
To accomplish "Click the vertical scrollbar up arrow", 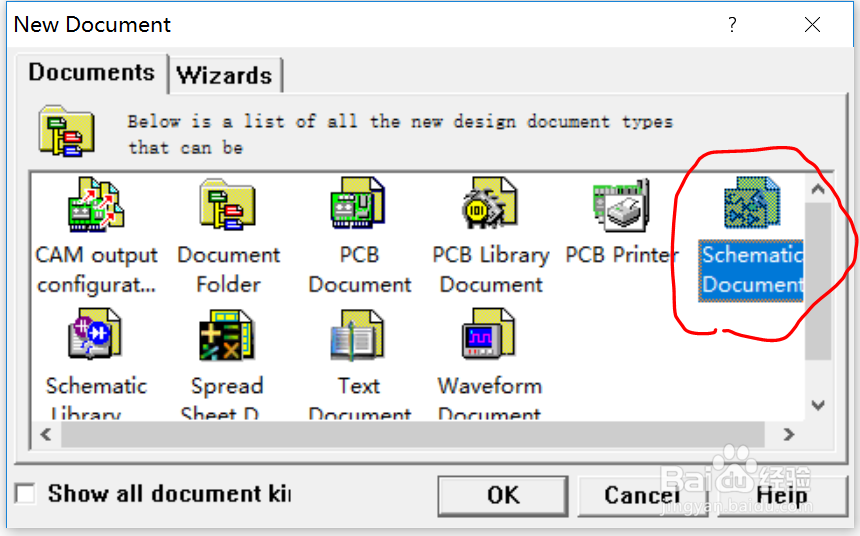I will click(818, 189).
